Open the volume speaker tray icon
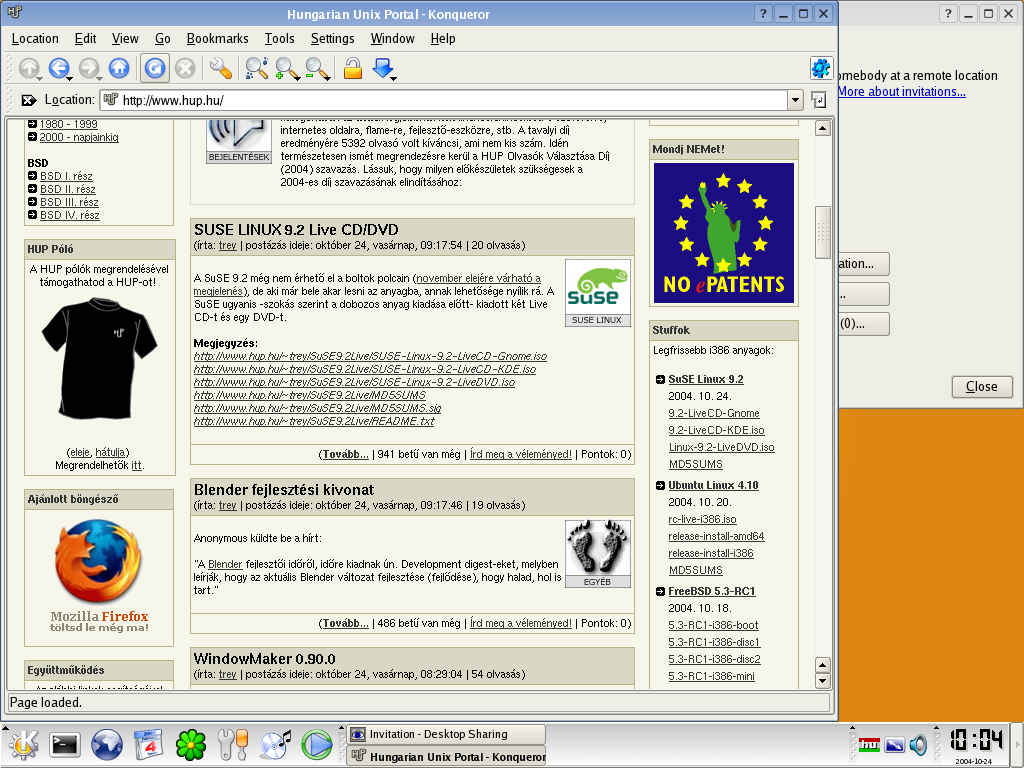Screen dimensions: 1024x768 pos(918,744)
